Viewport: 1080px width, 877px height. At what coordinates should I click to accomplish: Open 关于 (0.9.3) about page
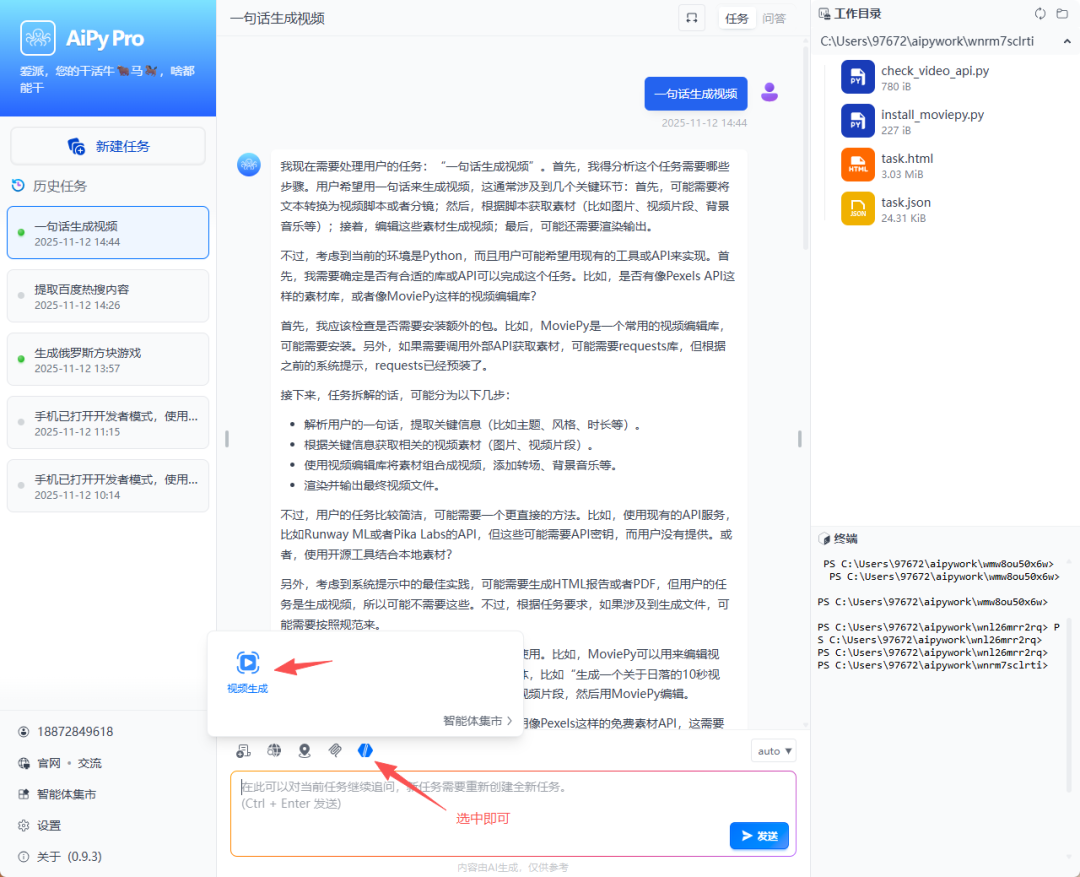[69, 856]
